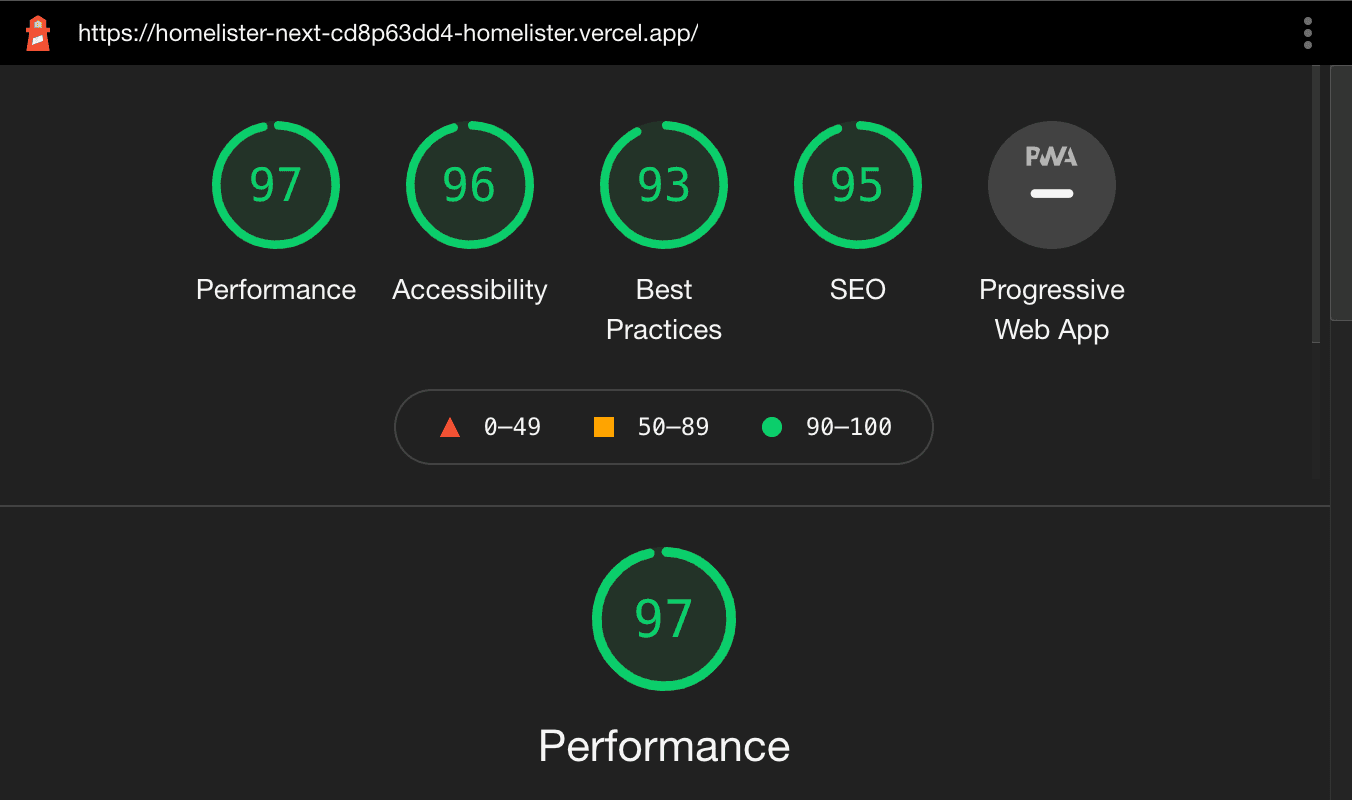This screenshot has width=1352, height=800.
Task: Click the Best Practices gauge showing 93
Action: pos(664,185)
